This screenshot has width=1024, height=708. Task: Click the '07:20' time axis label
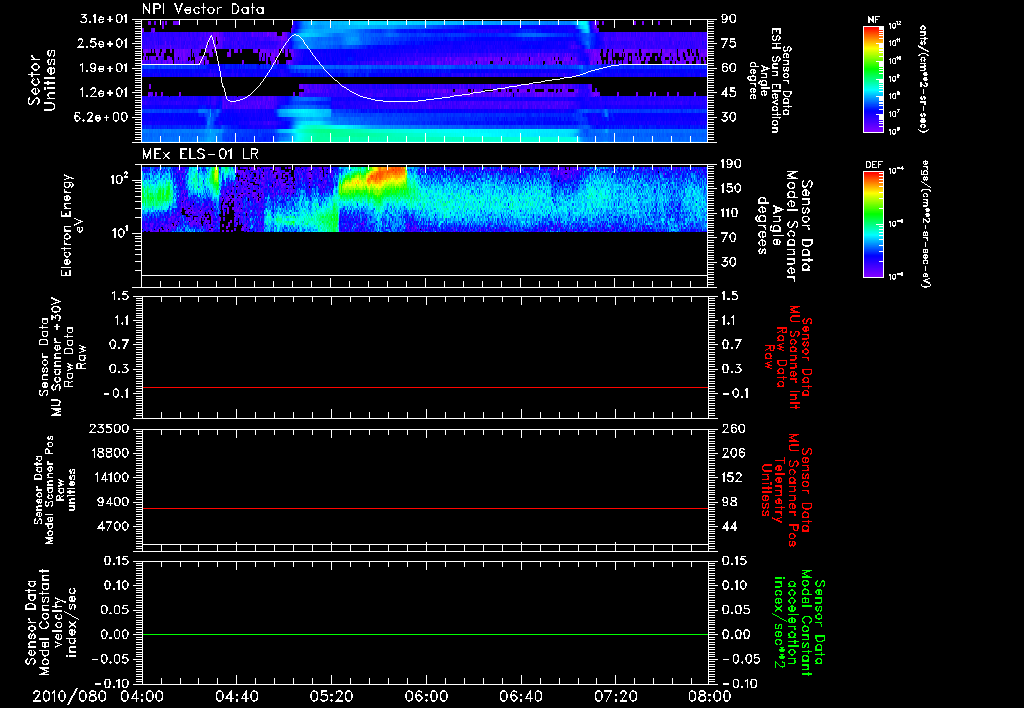(x=616, y=696)
